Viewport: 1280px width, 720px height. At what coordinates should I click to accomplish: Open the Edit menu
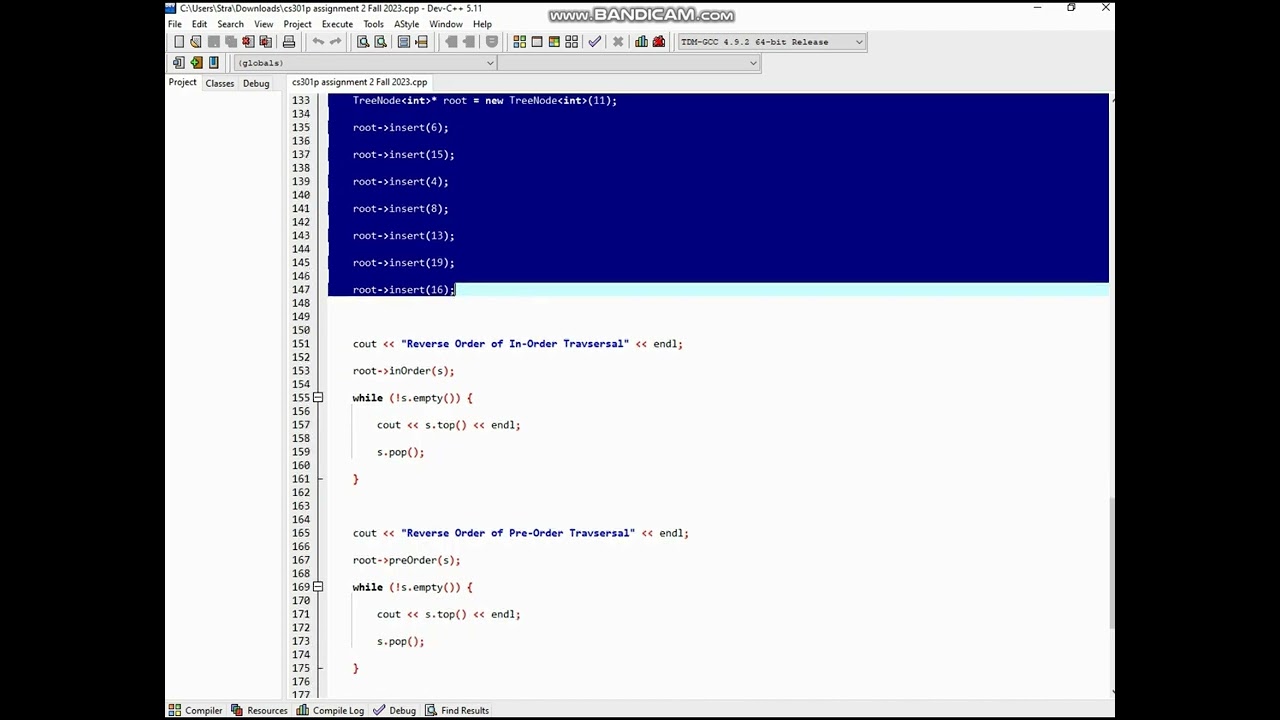pos(199,24)
